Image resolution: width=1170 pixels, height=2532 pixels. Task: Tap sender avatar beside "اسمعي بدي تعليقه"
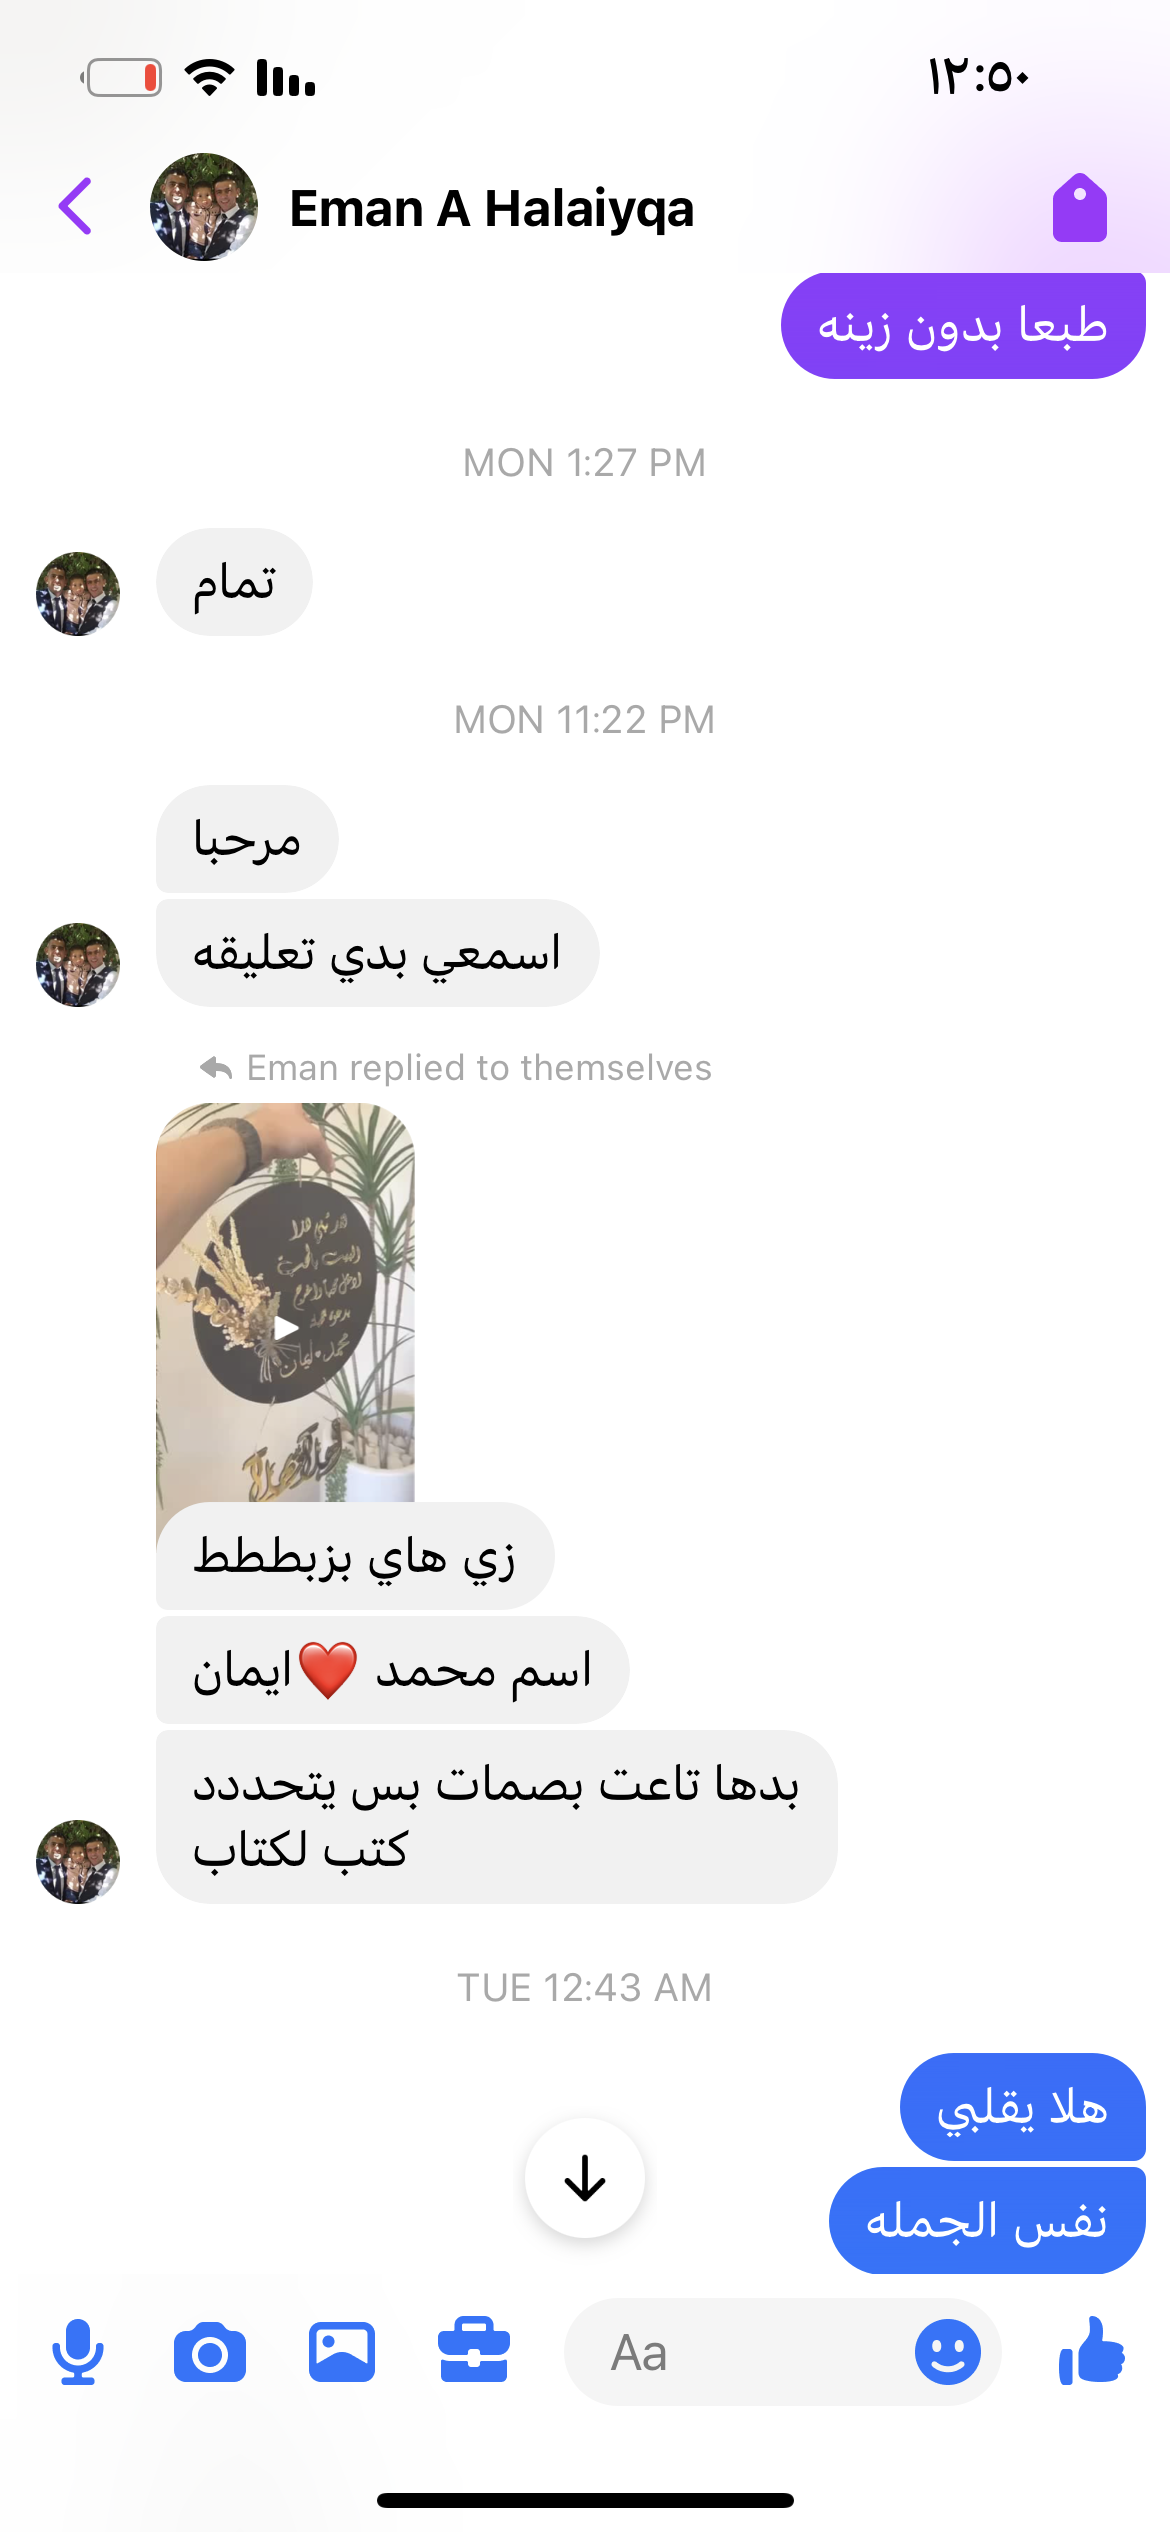78,965
